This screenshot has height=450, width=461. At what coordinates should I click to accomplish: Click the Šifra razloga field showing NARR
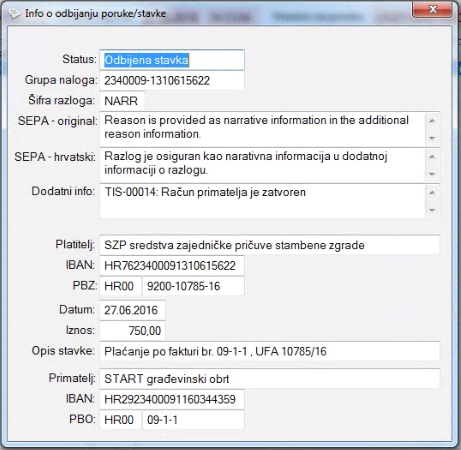pos(122,101)
